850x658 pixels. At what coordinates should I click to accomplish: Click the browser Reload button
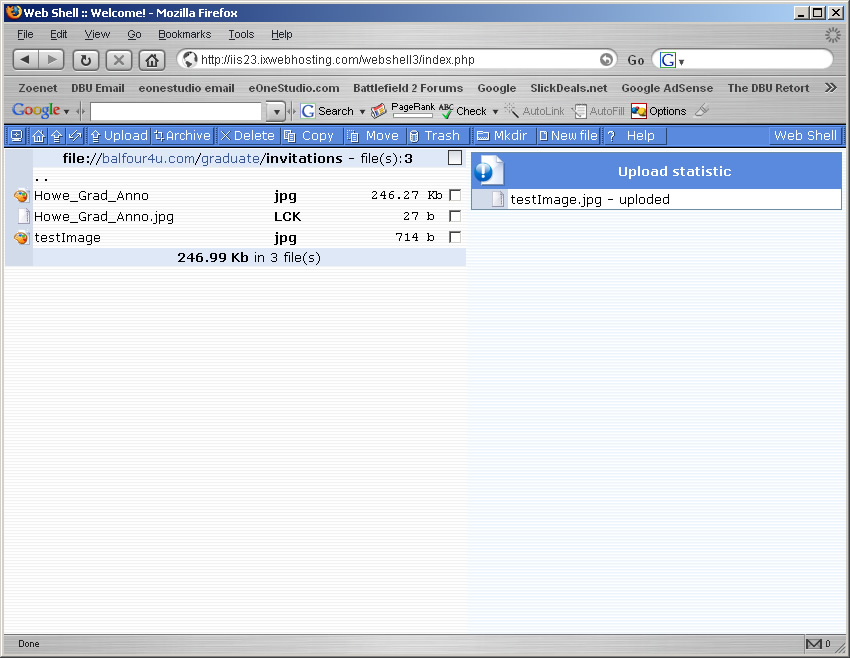click(85, 60)
